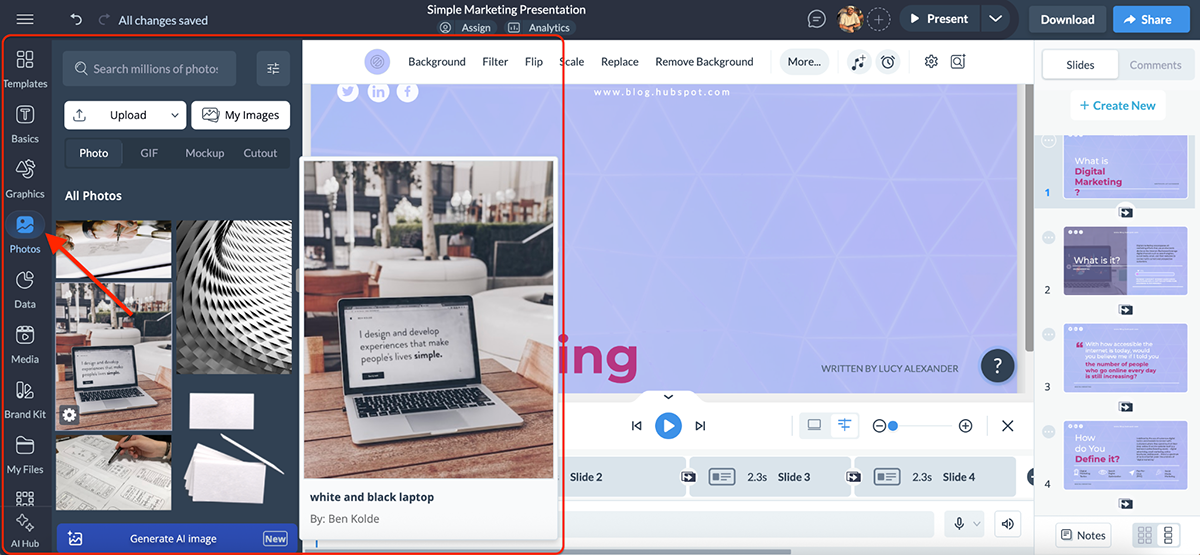This screenshot has height=555, width=1200.
Task: Open the Graphics sidebar panel
Action: (25, 177)
